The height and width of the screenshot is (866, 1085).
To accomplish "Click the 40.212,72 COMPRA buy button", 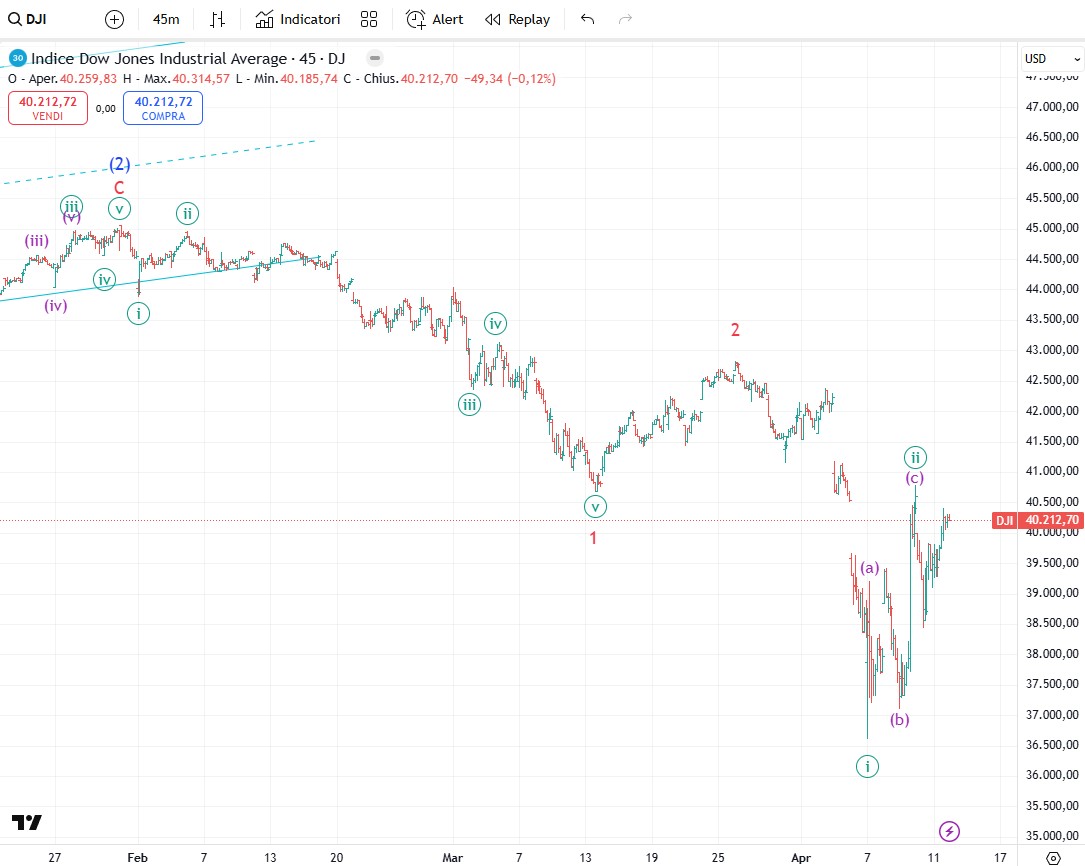I will tap(163, 108).
